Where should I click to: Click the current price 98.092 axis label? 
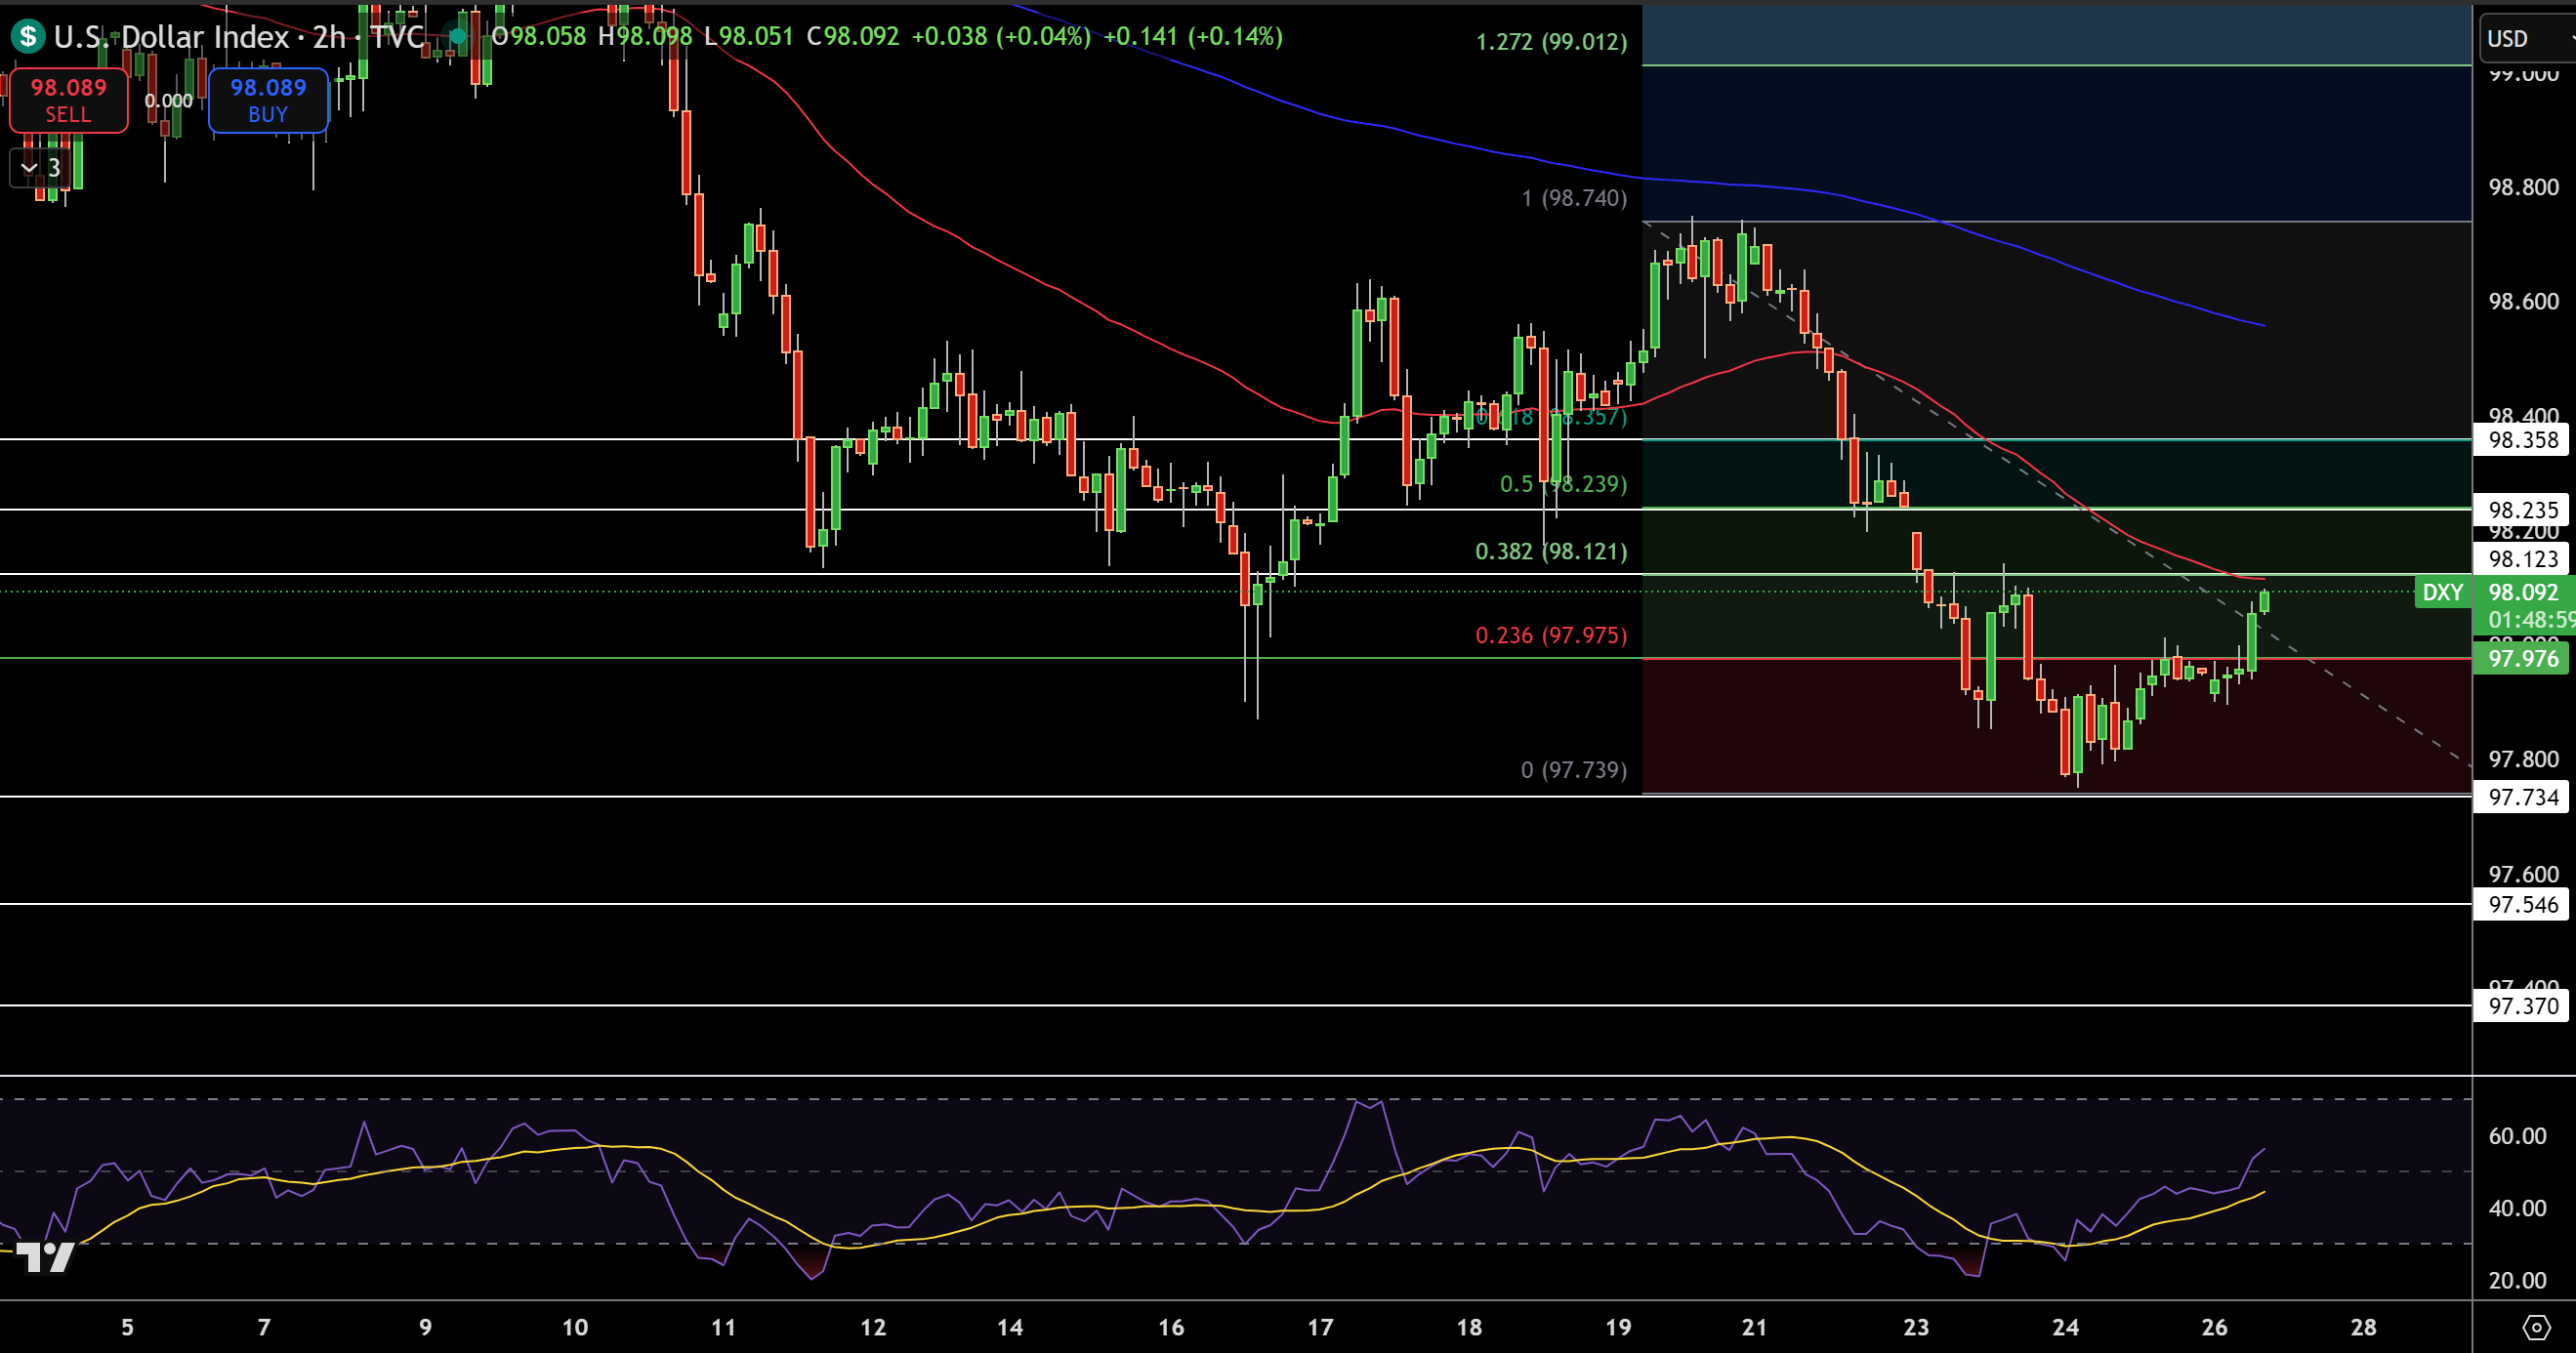(x=2523, y=592)
